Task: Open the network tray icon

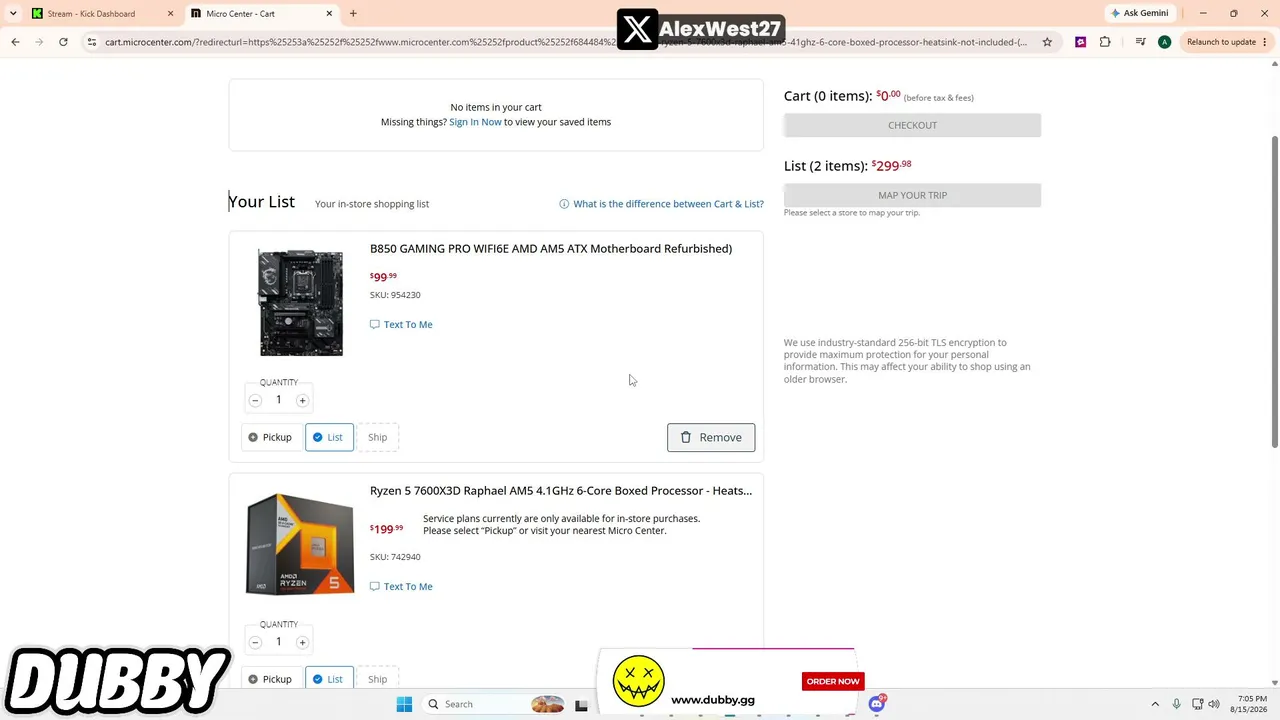Action: [x=1197, y=704]
